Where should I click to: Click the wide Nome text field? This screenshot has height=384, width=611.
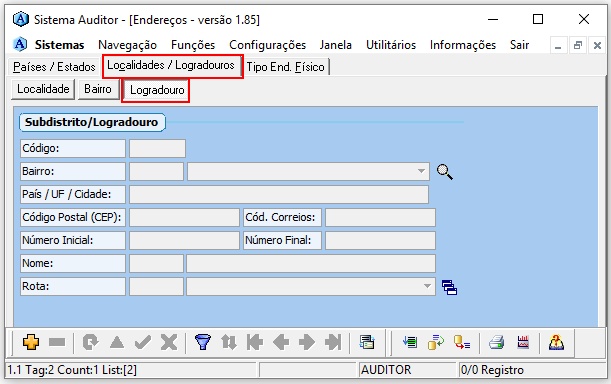click(x=311, y=263)
